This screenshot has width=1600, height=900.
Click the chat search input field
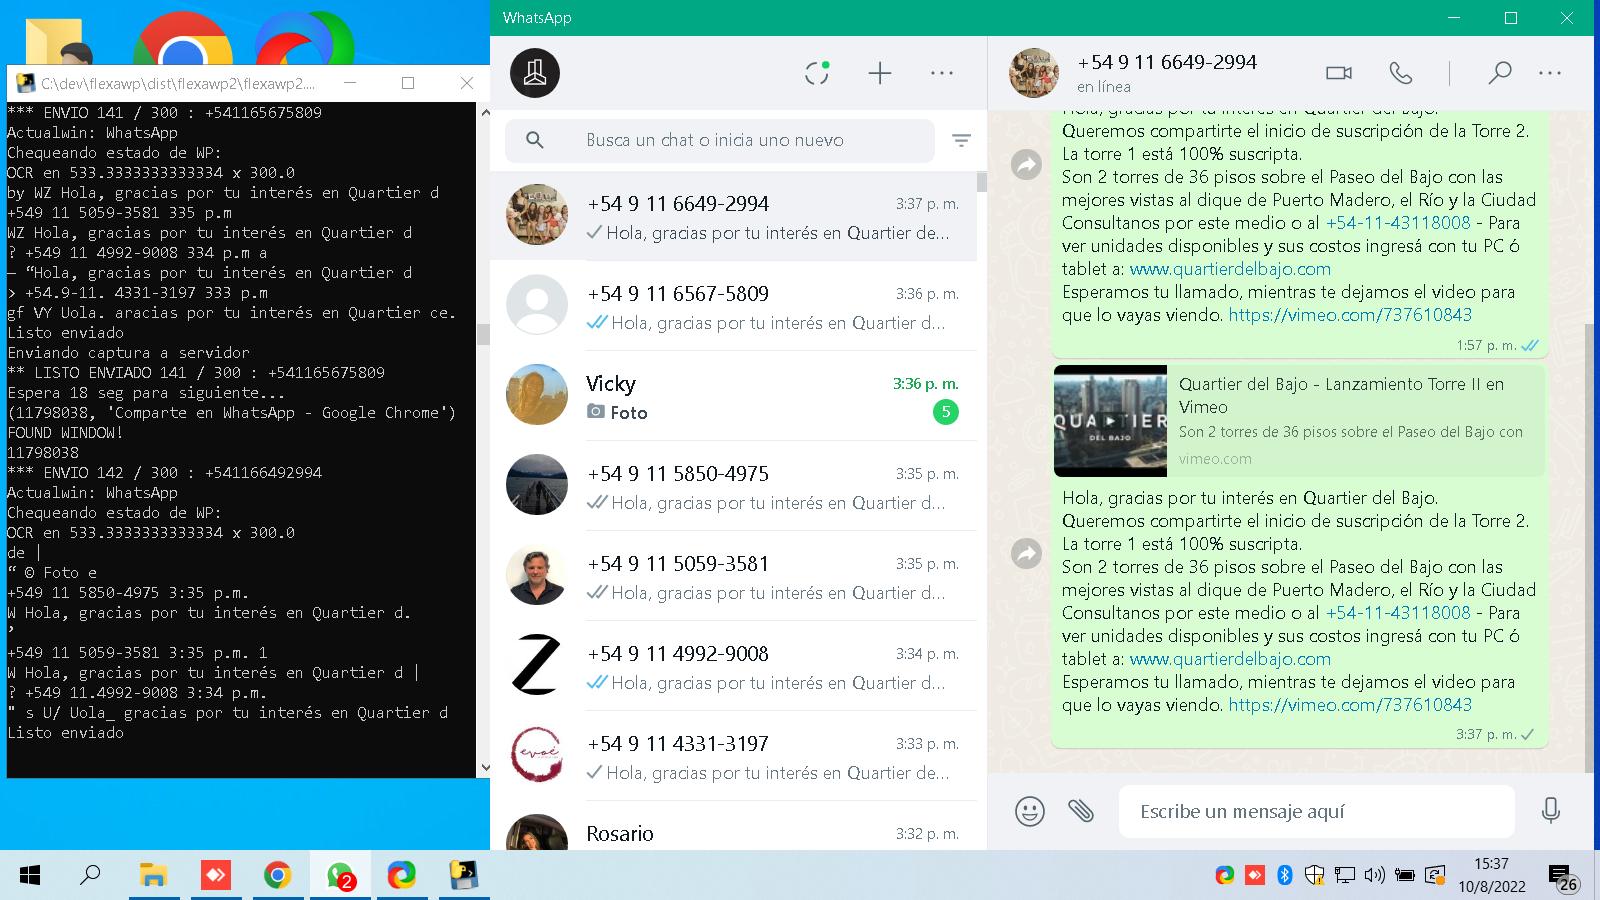point(720,140)
